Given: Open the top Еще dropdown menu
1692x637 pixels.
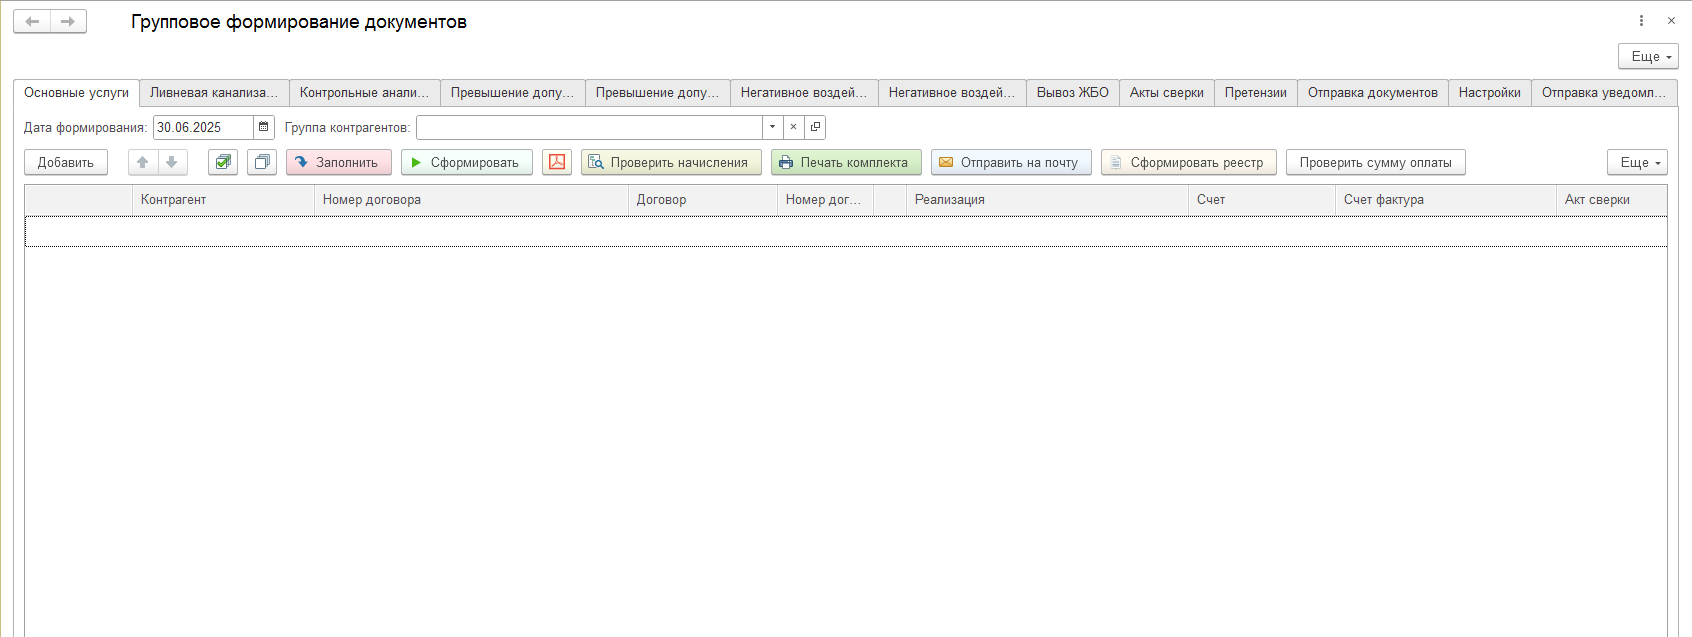Looking at the screenshot, I should pyautogui.click(x=1648, y=56).
